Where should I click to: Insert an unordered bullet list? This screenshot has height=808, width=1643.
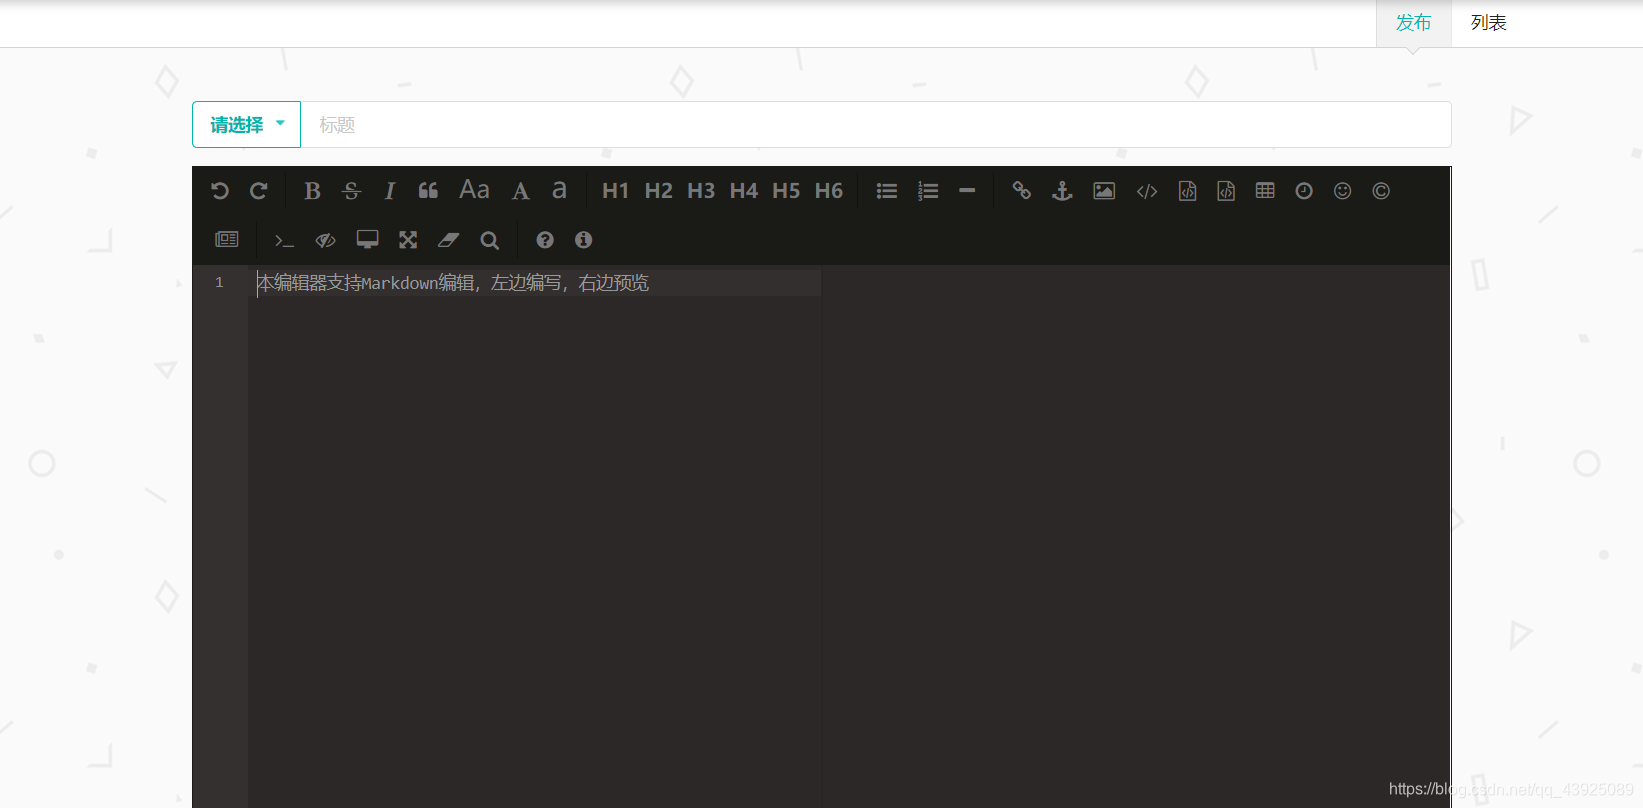point(887,191)
